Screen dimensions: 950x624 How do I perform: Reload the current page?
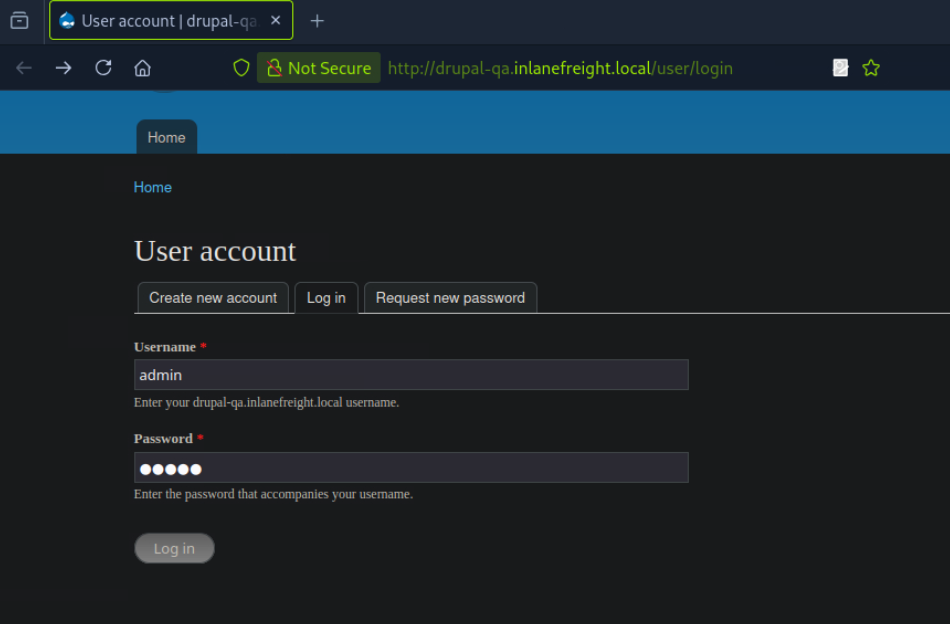[103, 68]
